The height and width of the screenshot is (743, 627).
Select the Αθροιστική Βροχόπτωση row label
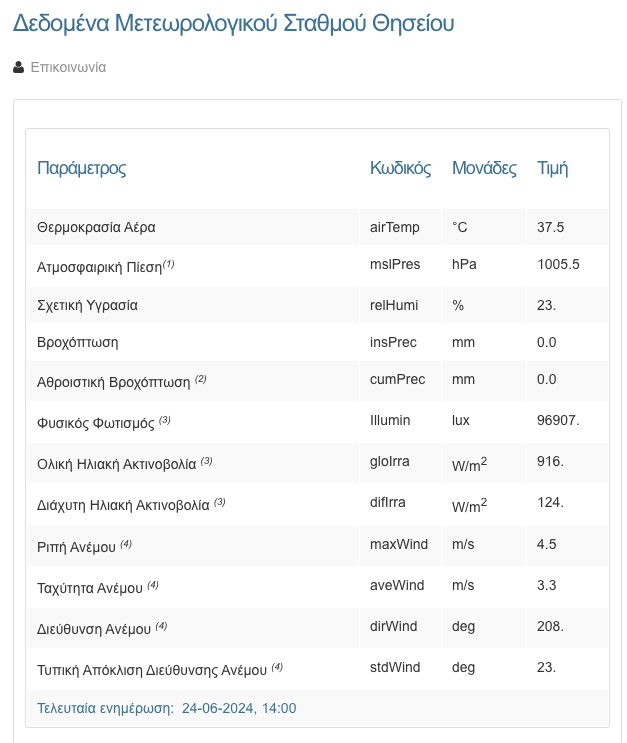114,382
